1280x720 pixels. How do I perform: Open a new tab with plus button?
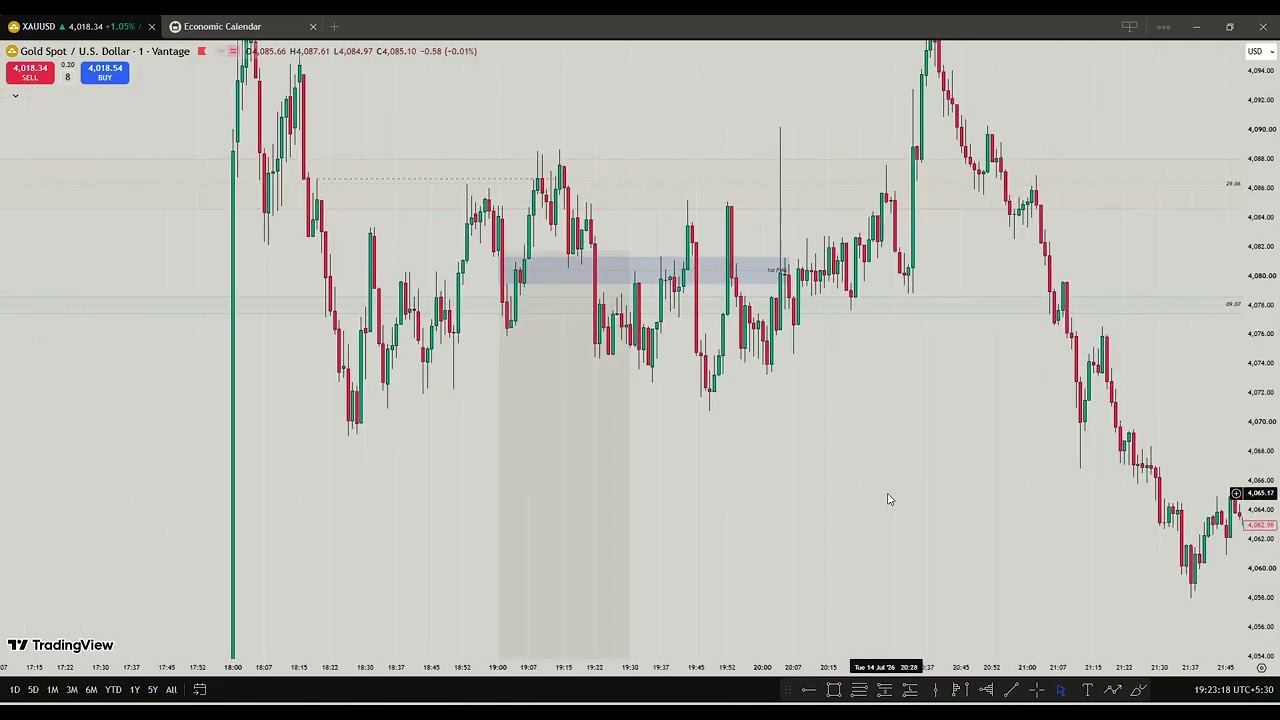[334, 27]
